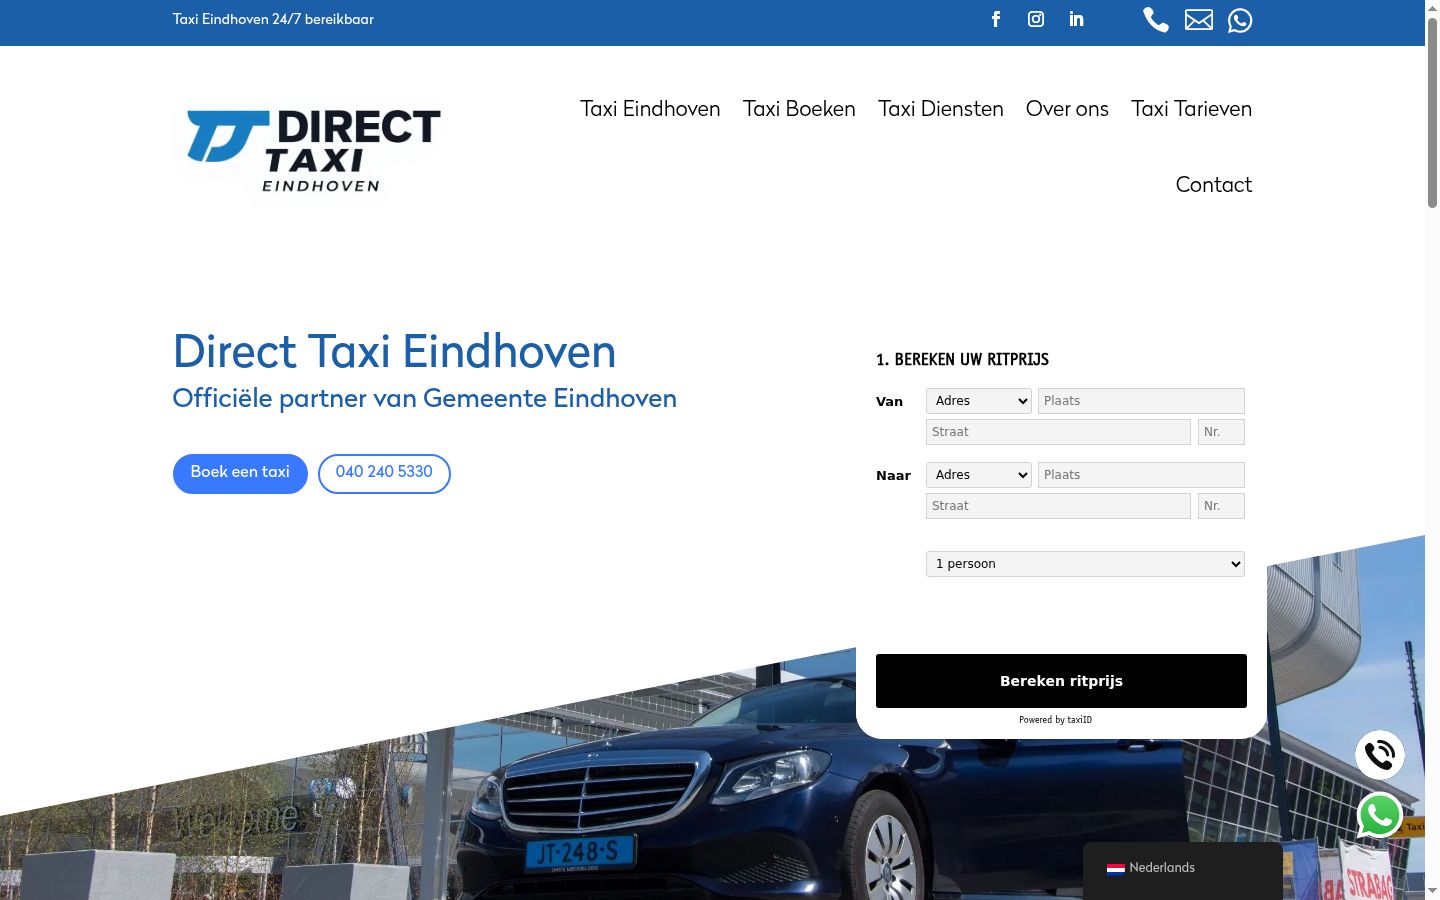Focus the Van Plaats input field

(1141, 401)
